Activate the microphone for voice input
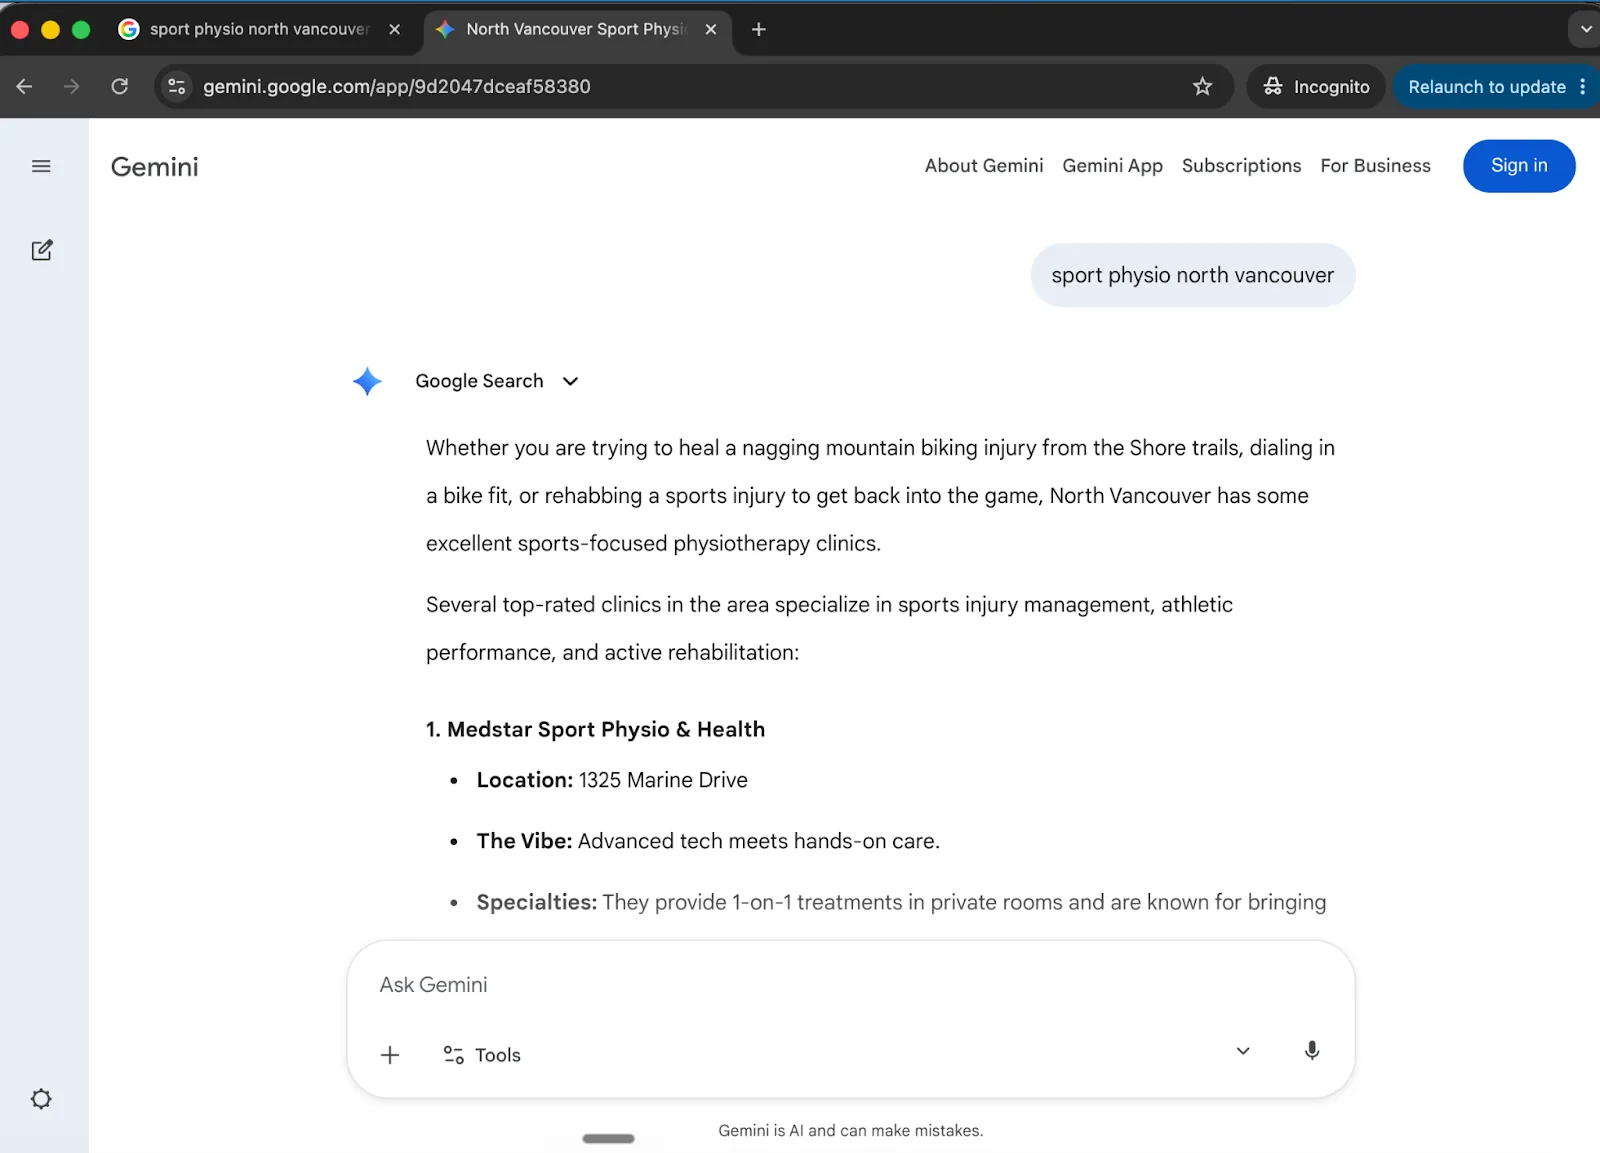1600x1153 pixels. (x=1312, y=1050)
